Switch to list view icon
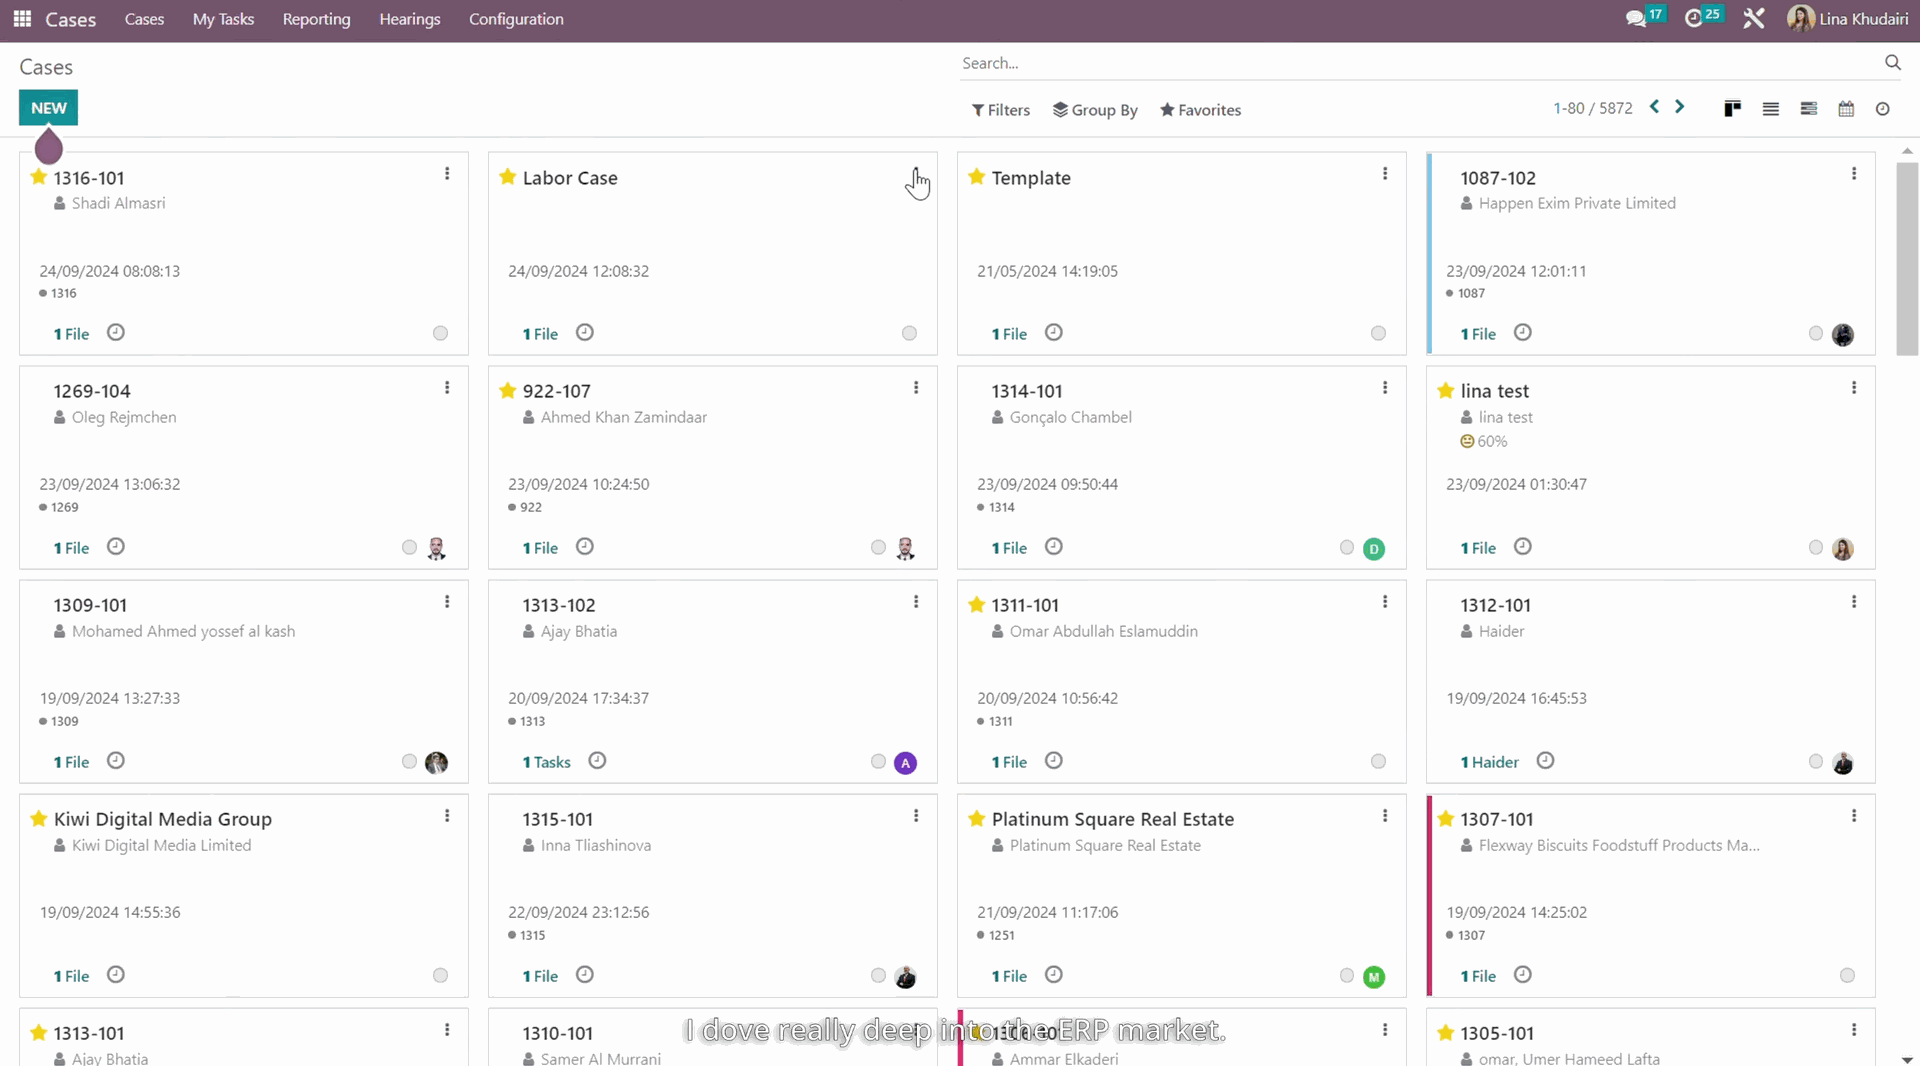This screenshot has width=1920, height=1066. click(1770, 109)
